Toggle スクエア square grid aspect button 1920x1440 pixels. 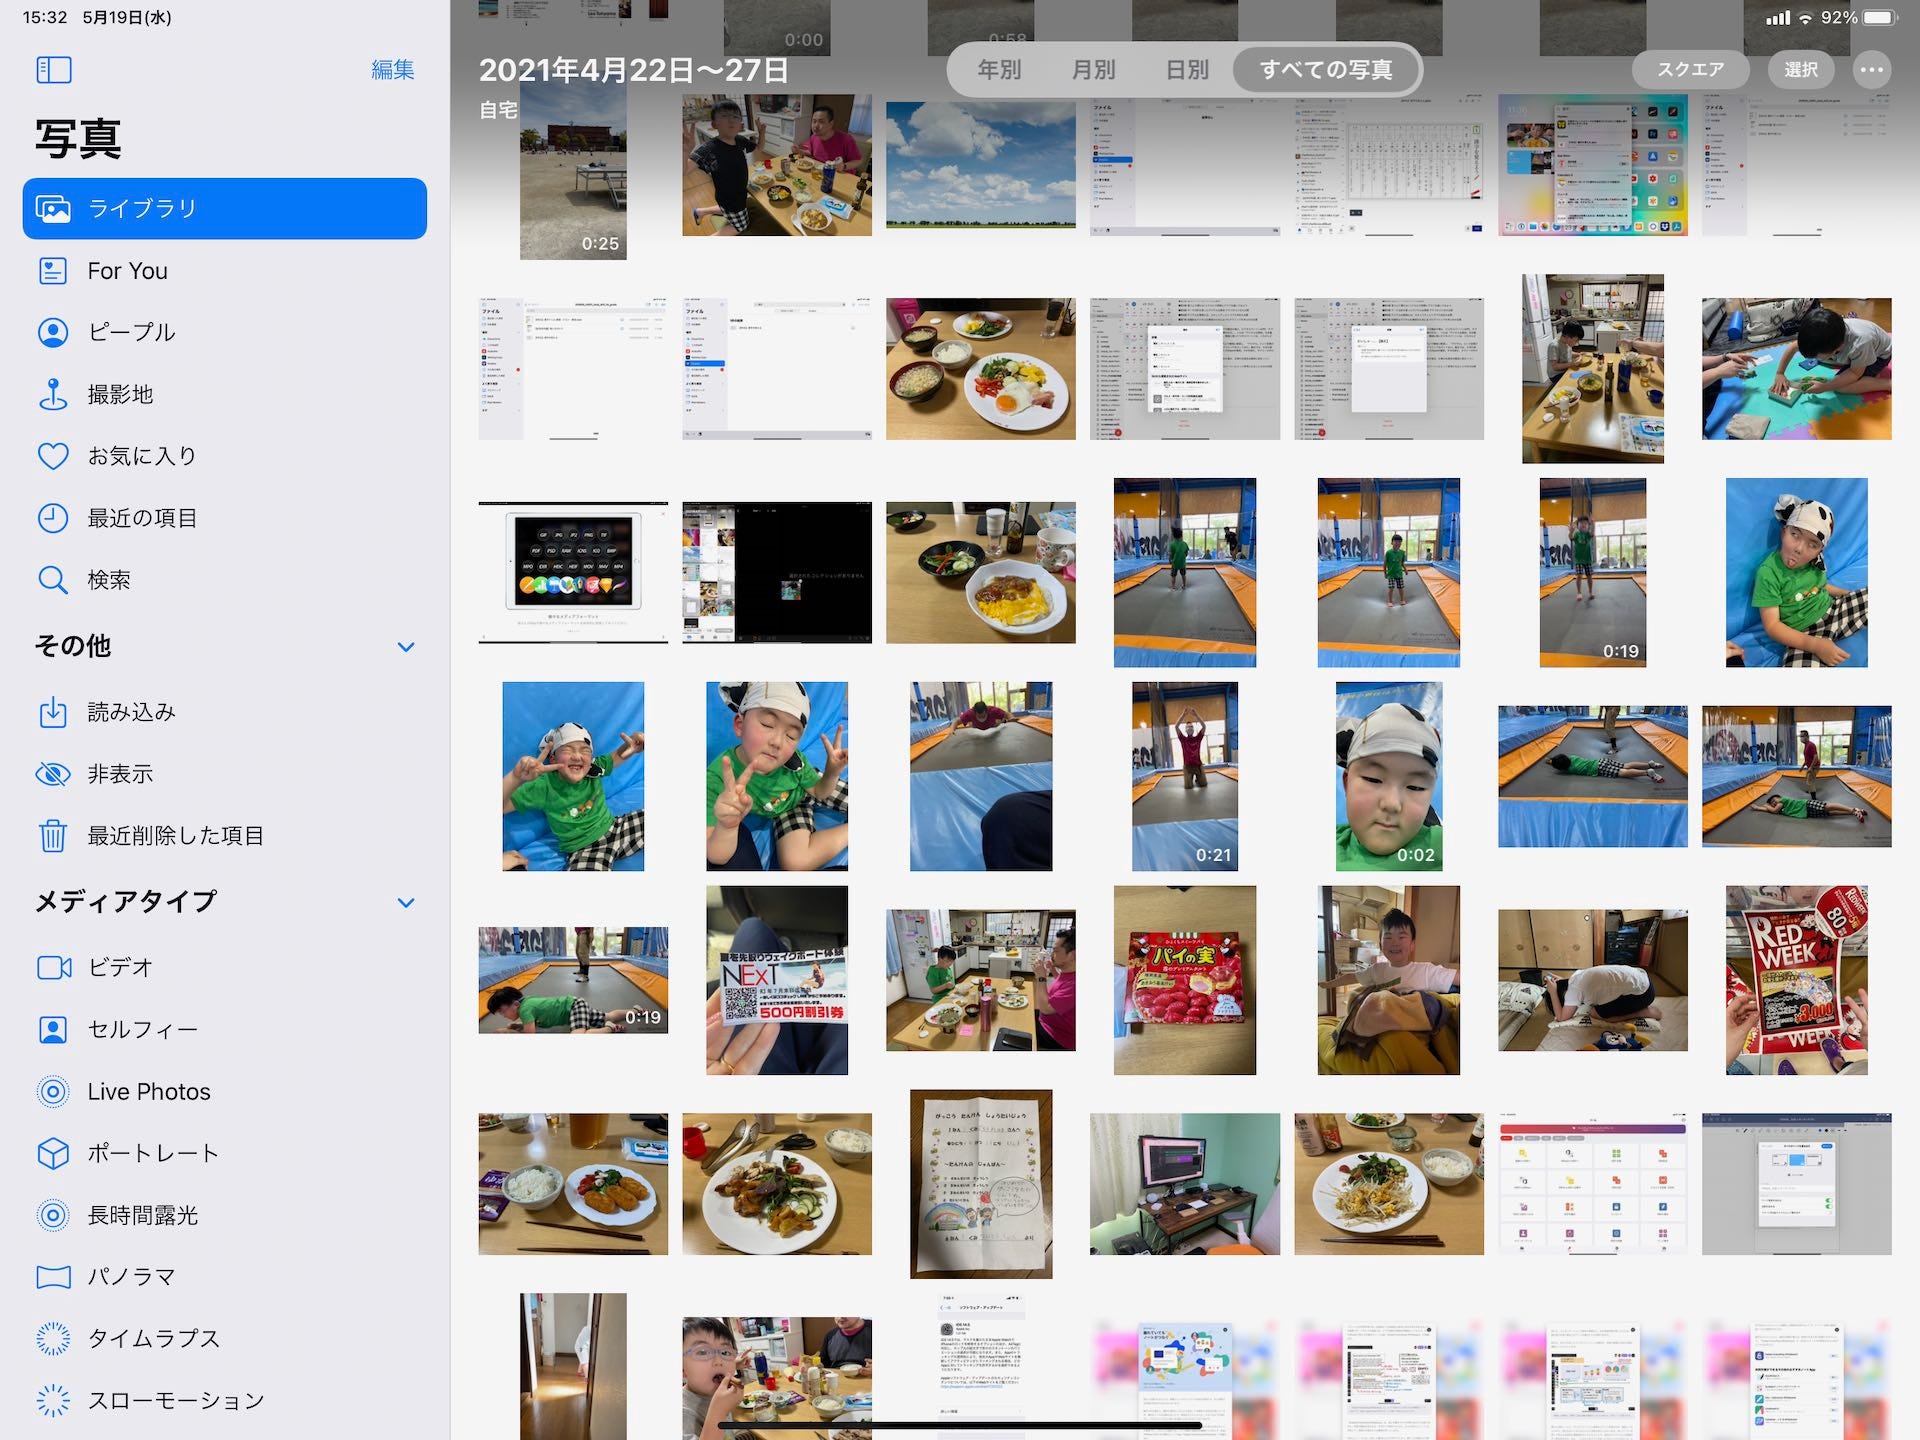point(1690,70)
